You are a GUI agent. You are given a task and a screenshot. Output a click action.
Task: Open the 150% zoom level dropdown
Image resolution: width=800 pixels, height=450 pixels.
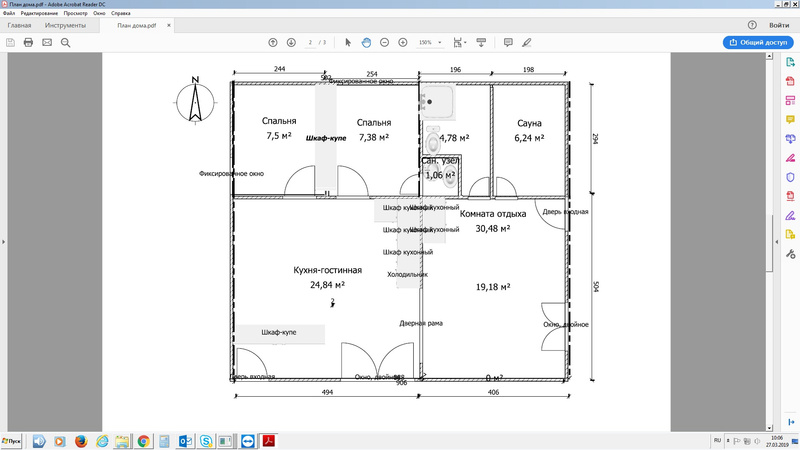coord(429,43)
